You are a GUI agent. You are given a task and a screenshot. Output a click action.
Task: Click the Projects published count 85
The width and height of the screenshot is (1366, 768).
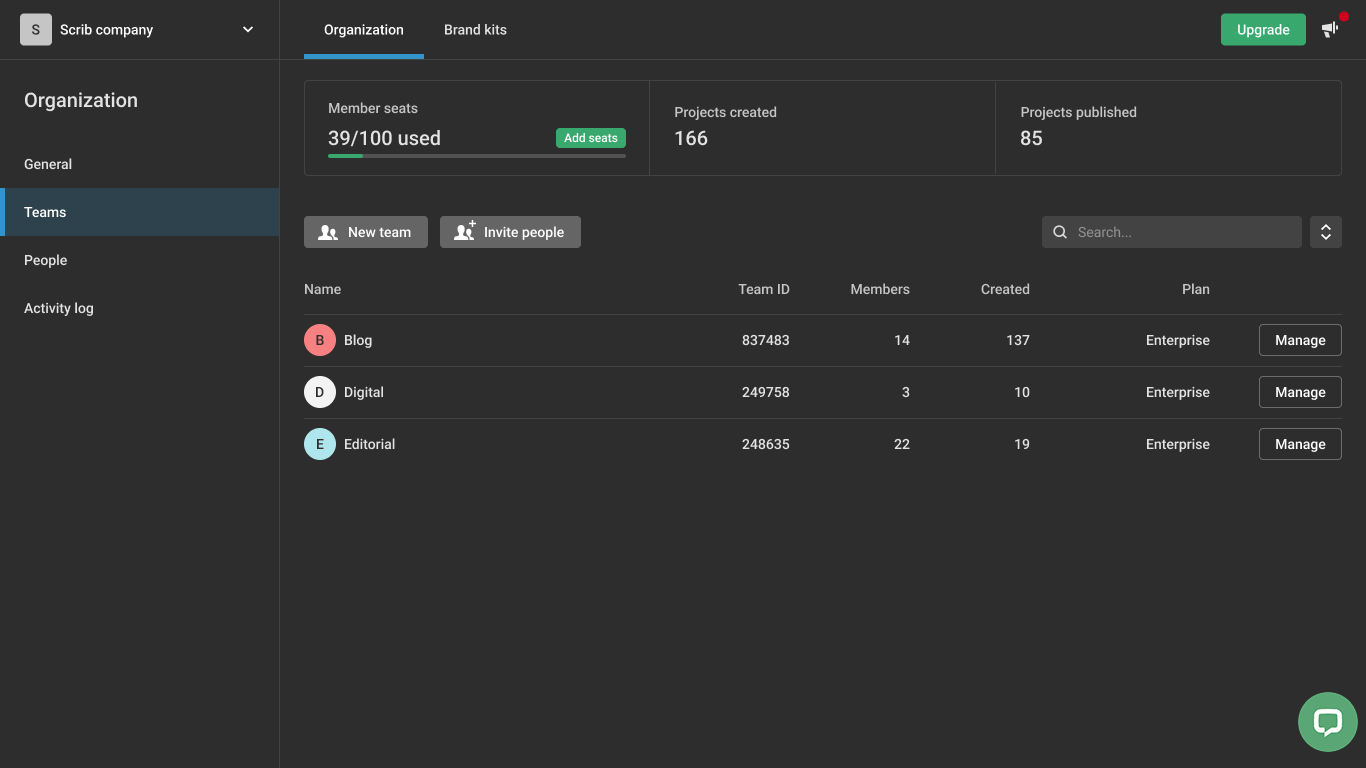click(x=1031, y=138)
